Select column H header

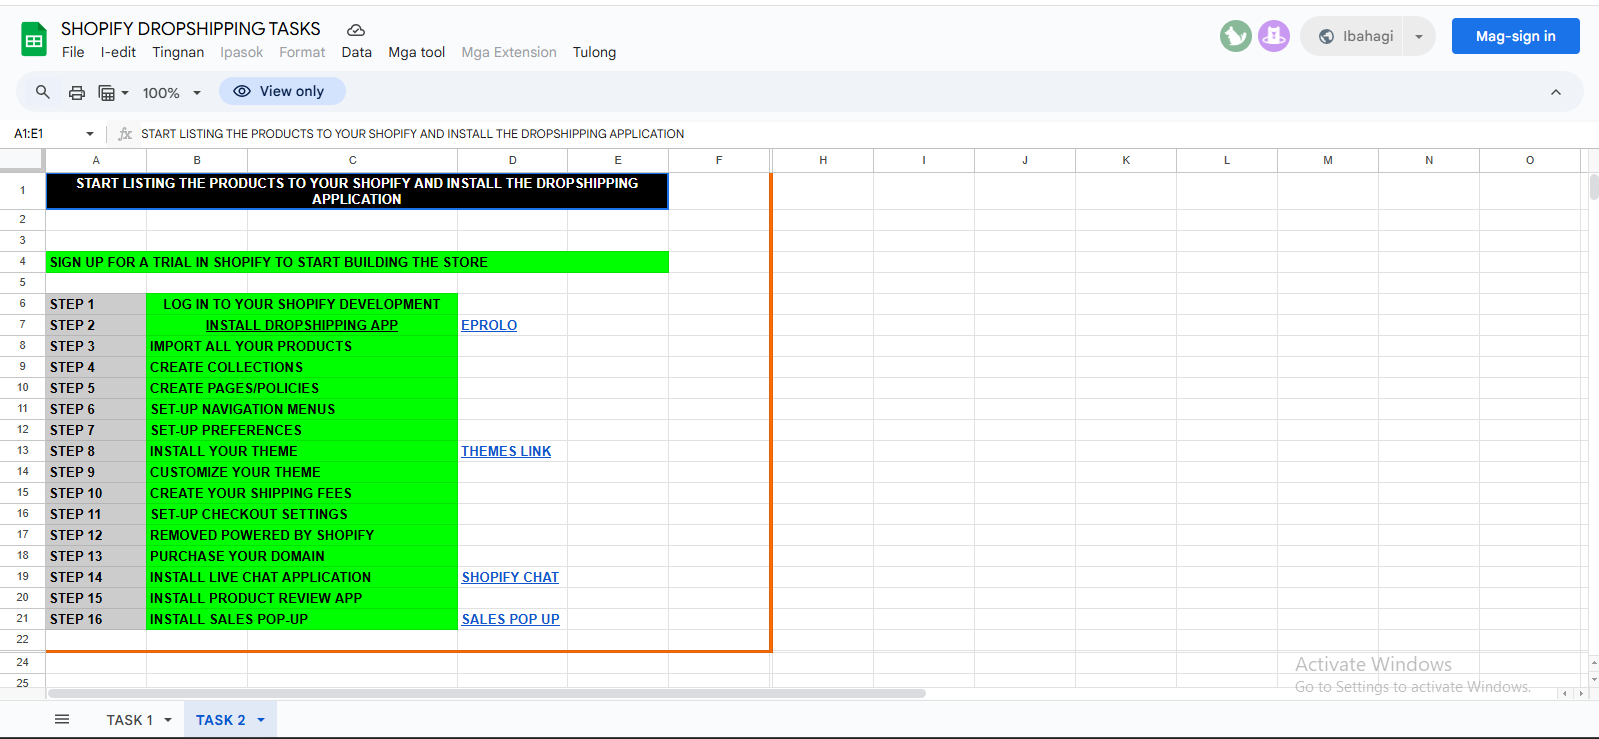click(x=823, y=160)
